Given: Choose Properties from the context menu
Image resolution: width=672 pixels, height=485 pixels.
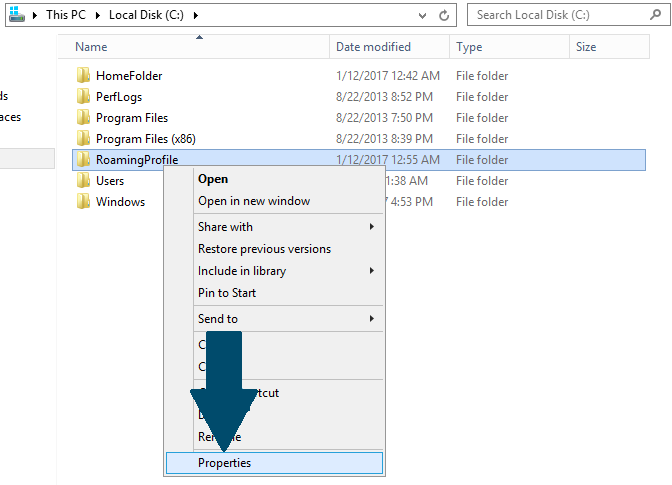Looking at the screenshot, I should tap(225, 463).
